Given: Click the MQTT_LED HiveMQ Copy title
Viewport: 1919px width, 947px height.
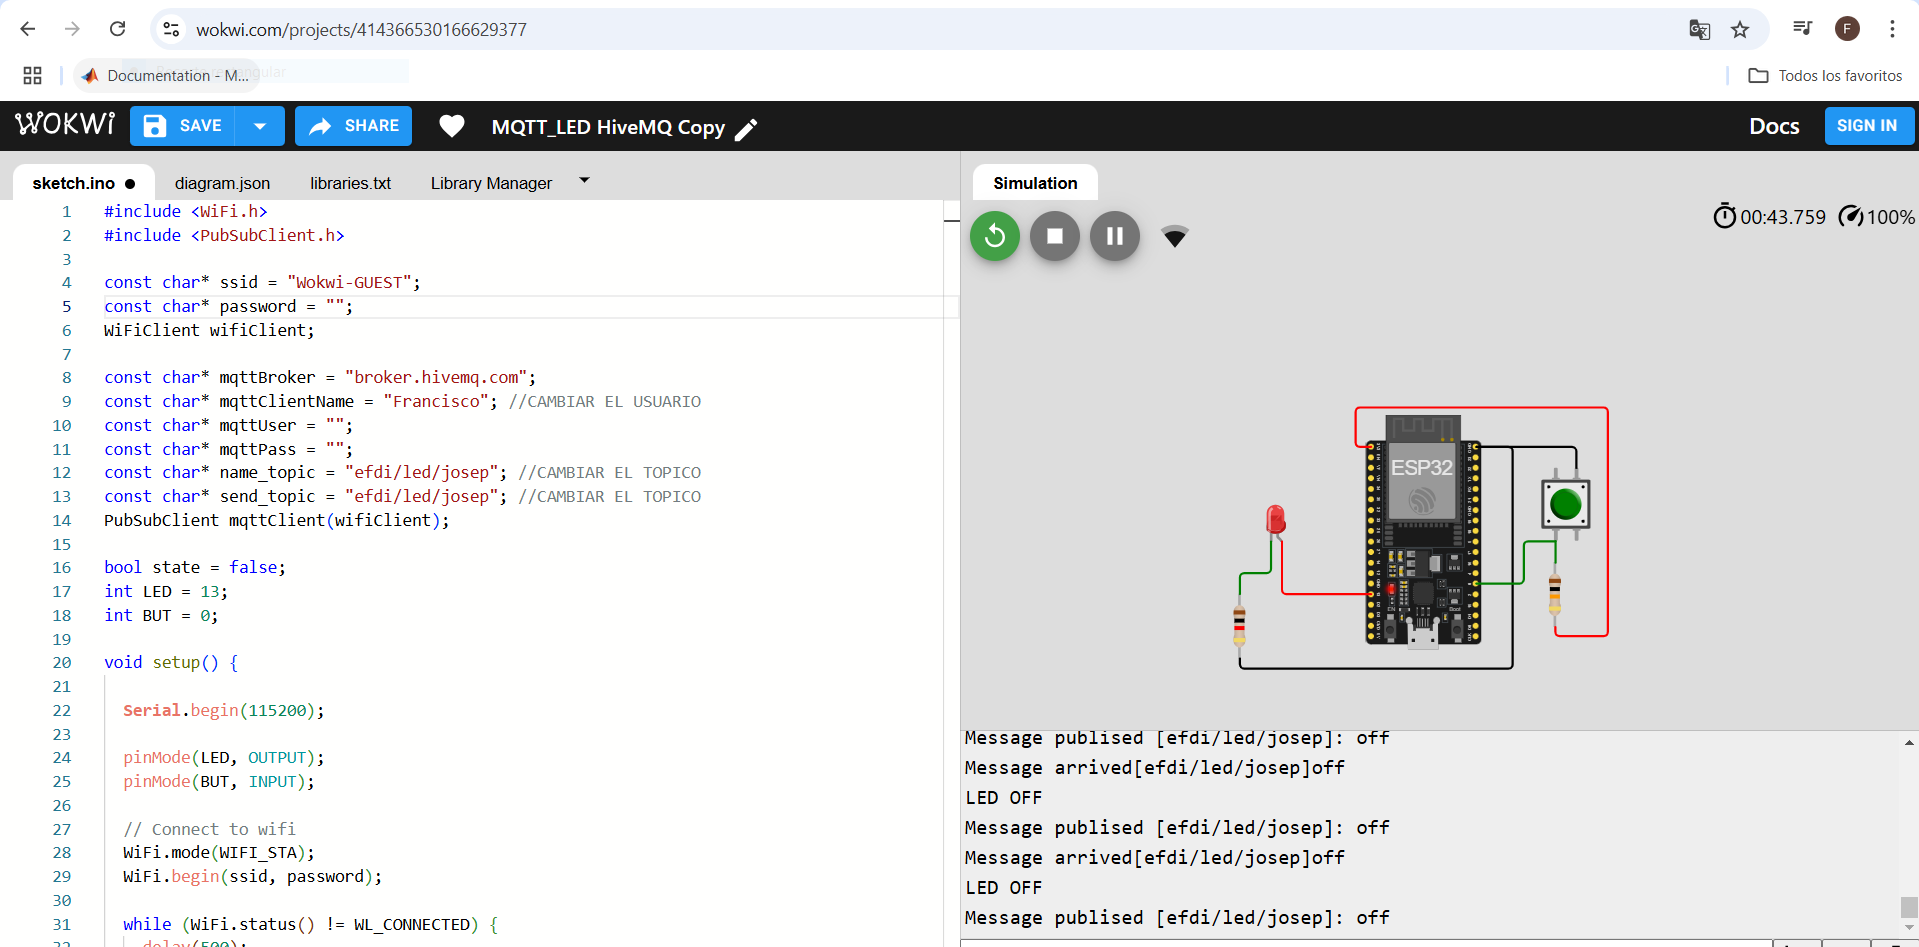Looking at the screenshot, I should 608,127.
